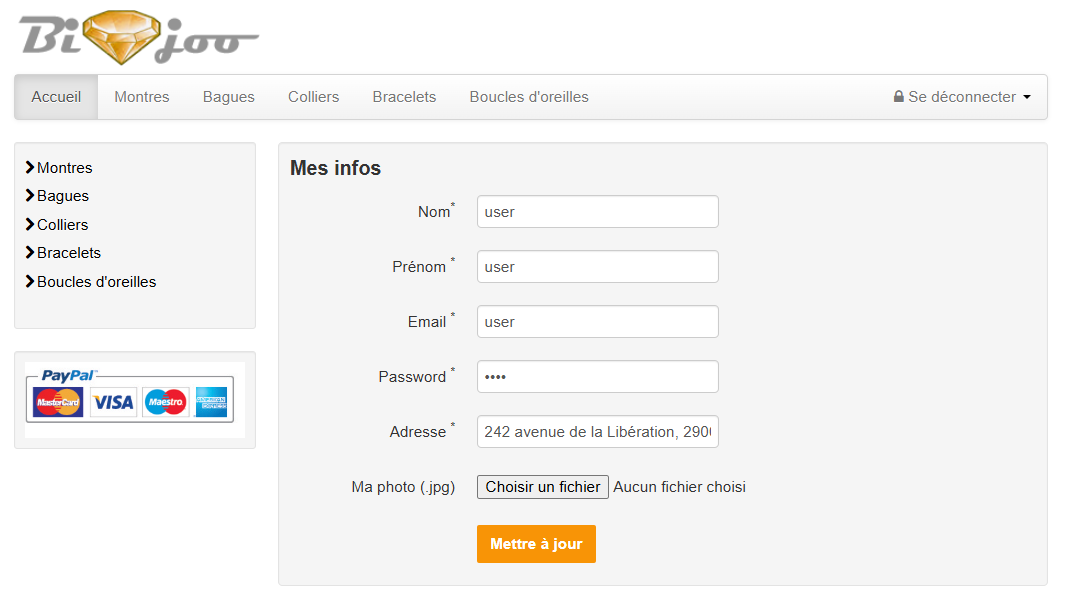
Task: Open the Boucles d'oreilles tab
Action: click(x=528, y=96)
